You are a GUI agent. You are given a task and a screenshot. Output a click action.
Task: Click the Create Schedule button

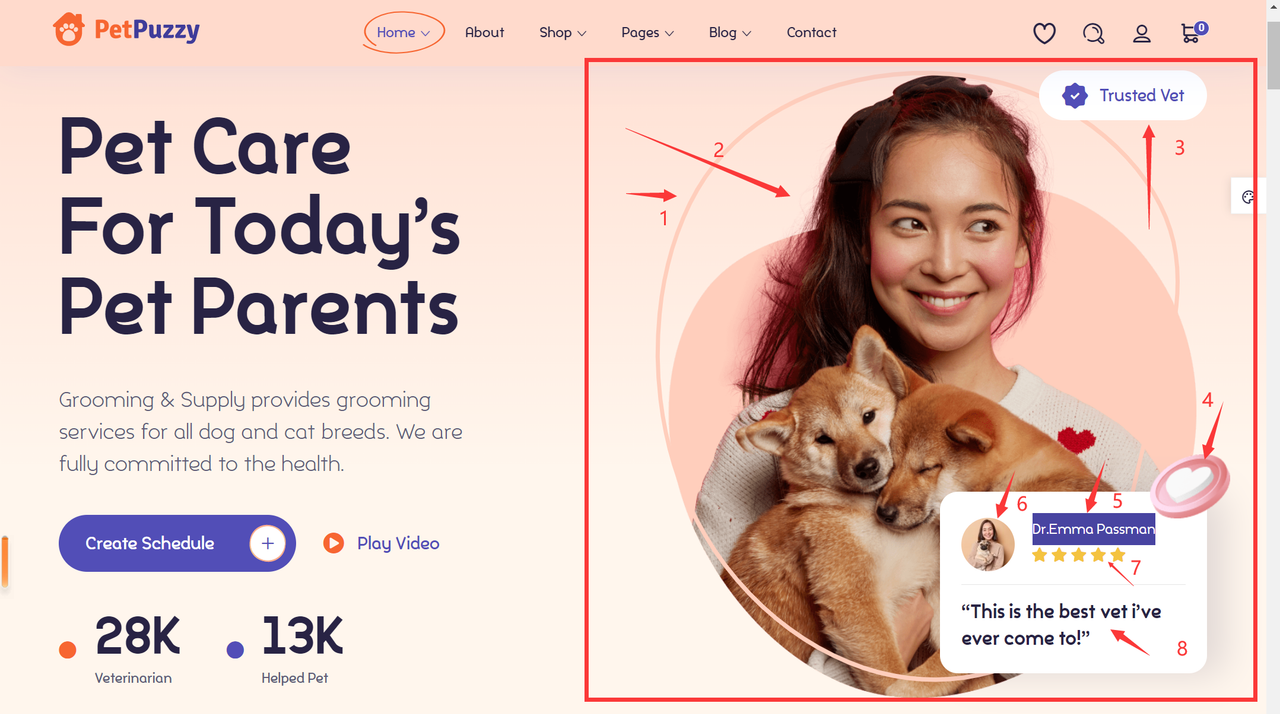click(x=177, y=543)
